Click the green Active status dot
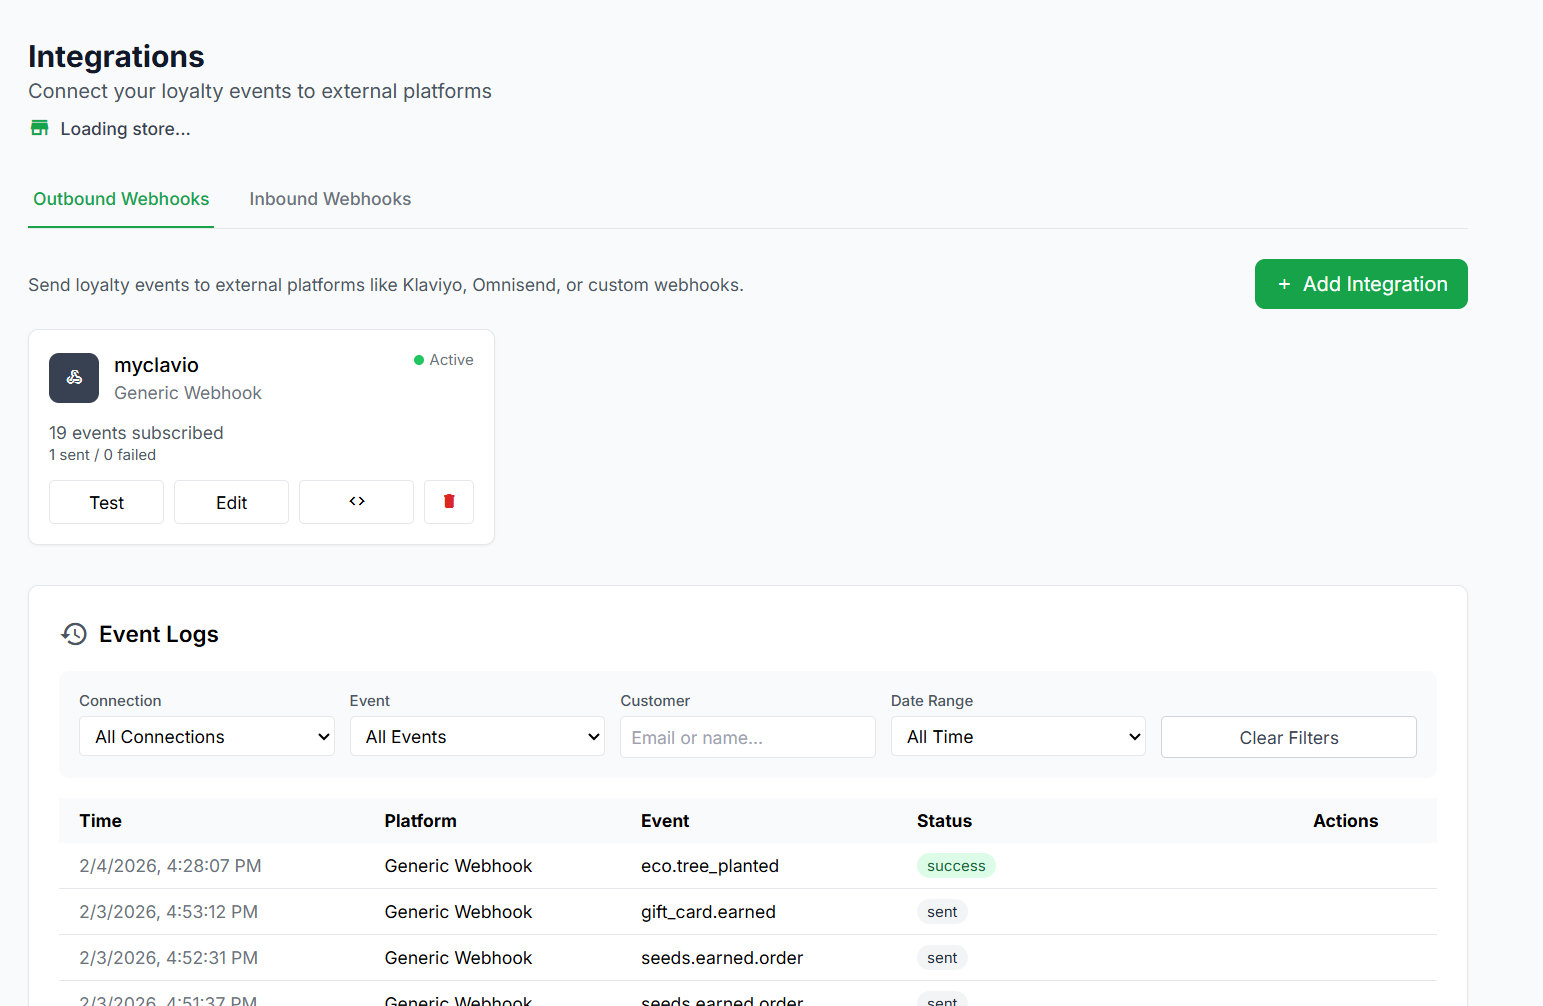1543x1006 pixels. point(419,360)
